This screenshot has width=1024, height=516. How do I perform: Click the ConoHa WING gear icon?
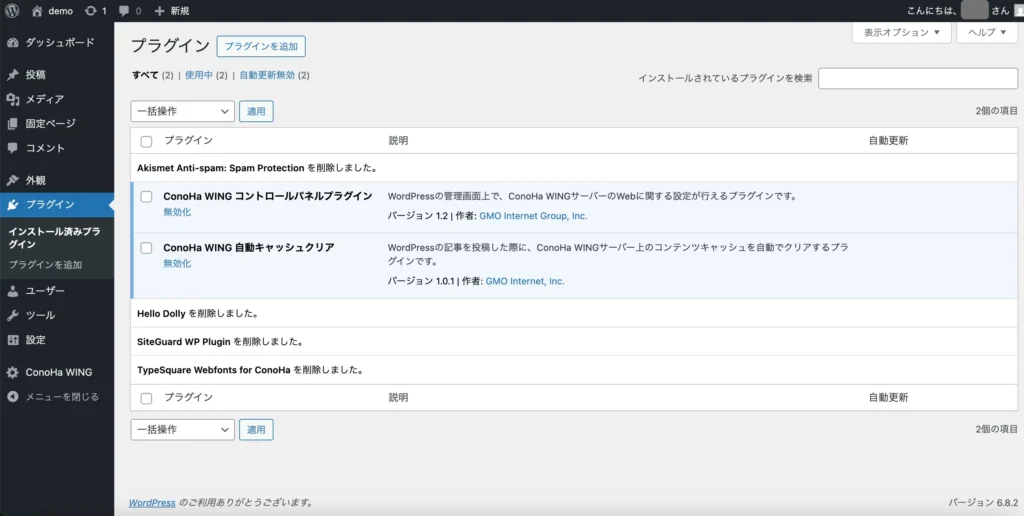pyautogui.click(x=12, y=372)
